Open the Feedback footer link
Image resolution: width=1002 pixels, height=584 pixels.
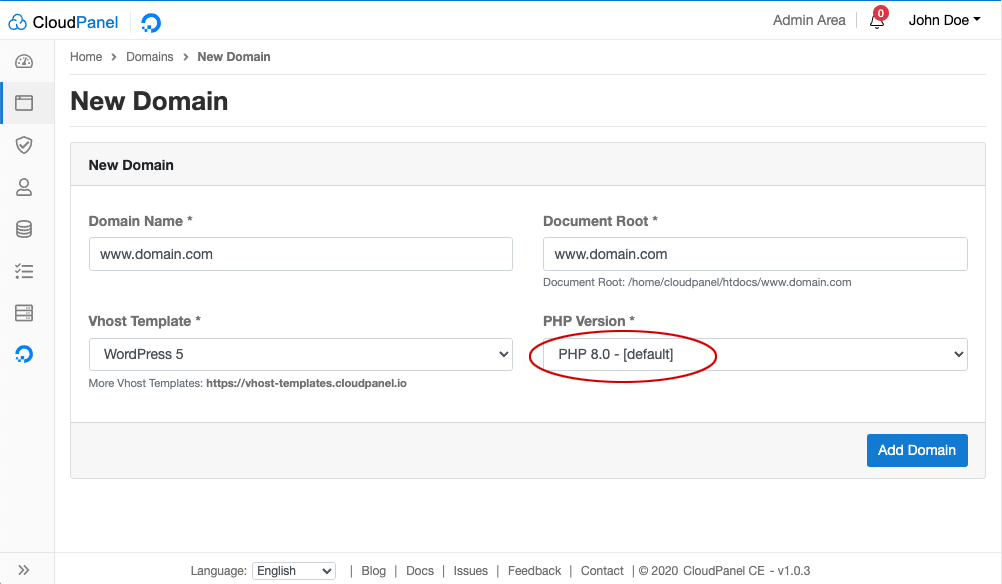[x=534, y=571]
